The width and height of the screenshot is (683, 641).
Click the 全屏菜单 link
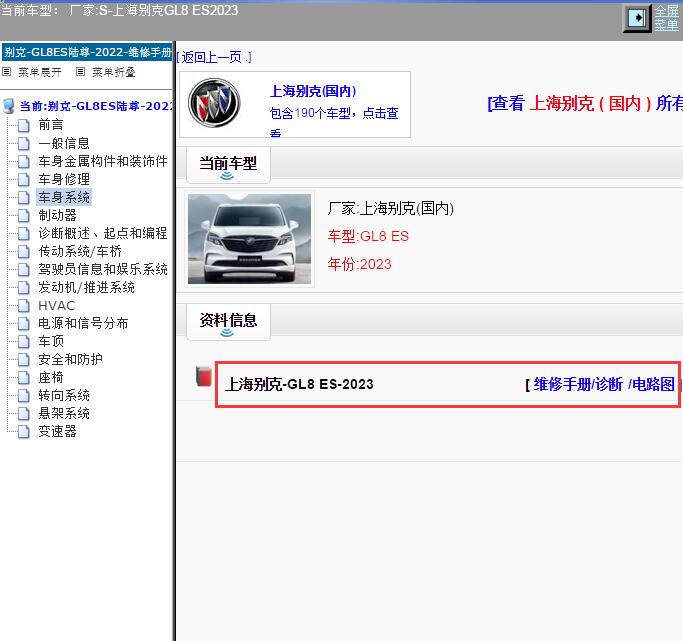tap(666, 18)
